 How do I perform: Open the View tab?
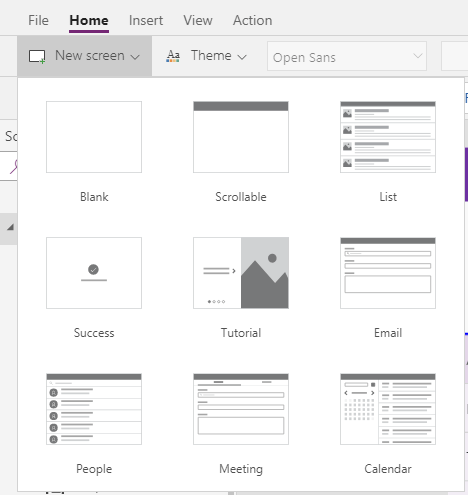[x=198, y=20]
